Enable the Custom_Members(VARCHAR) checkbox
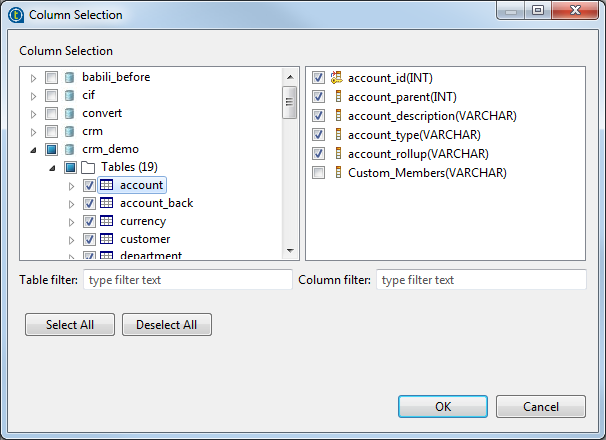The width and height of the screenshot is (606, 440). tap(319, 173)
